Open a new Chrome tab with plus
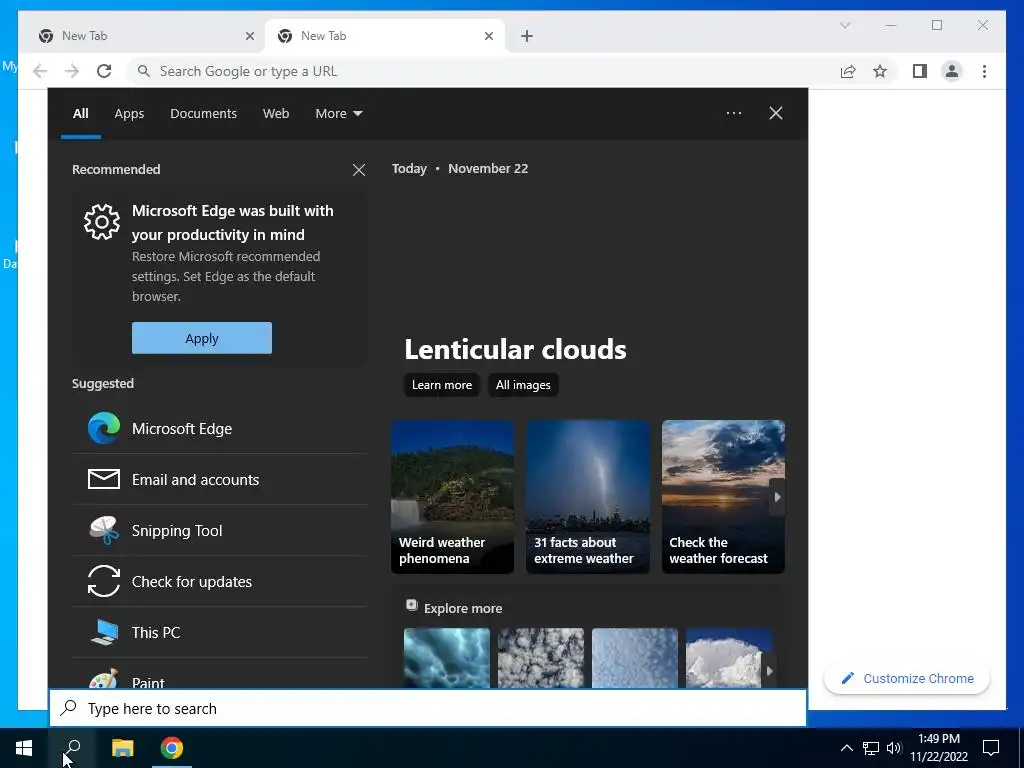1024x768 pixels. (526, 36)
